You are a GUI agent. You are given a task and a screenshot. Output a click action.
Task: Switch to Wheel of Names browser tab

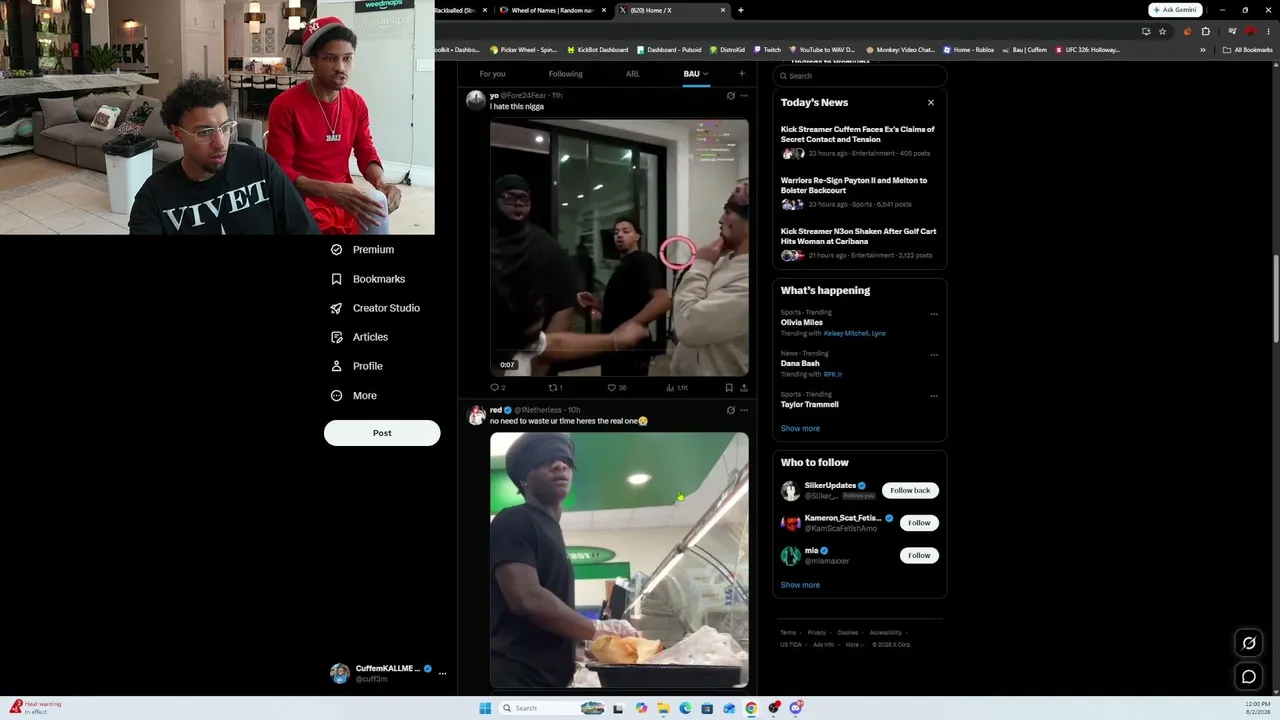coord(552,10)
